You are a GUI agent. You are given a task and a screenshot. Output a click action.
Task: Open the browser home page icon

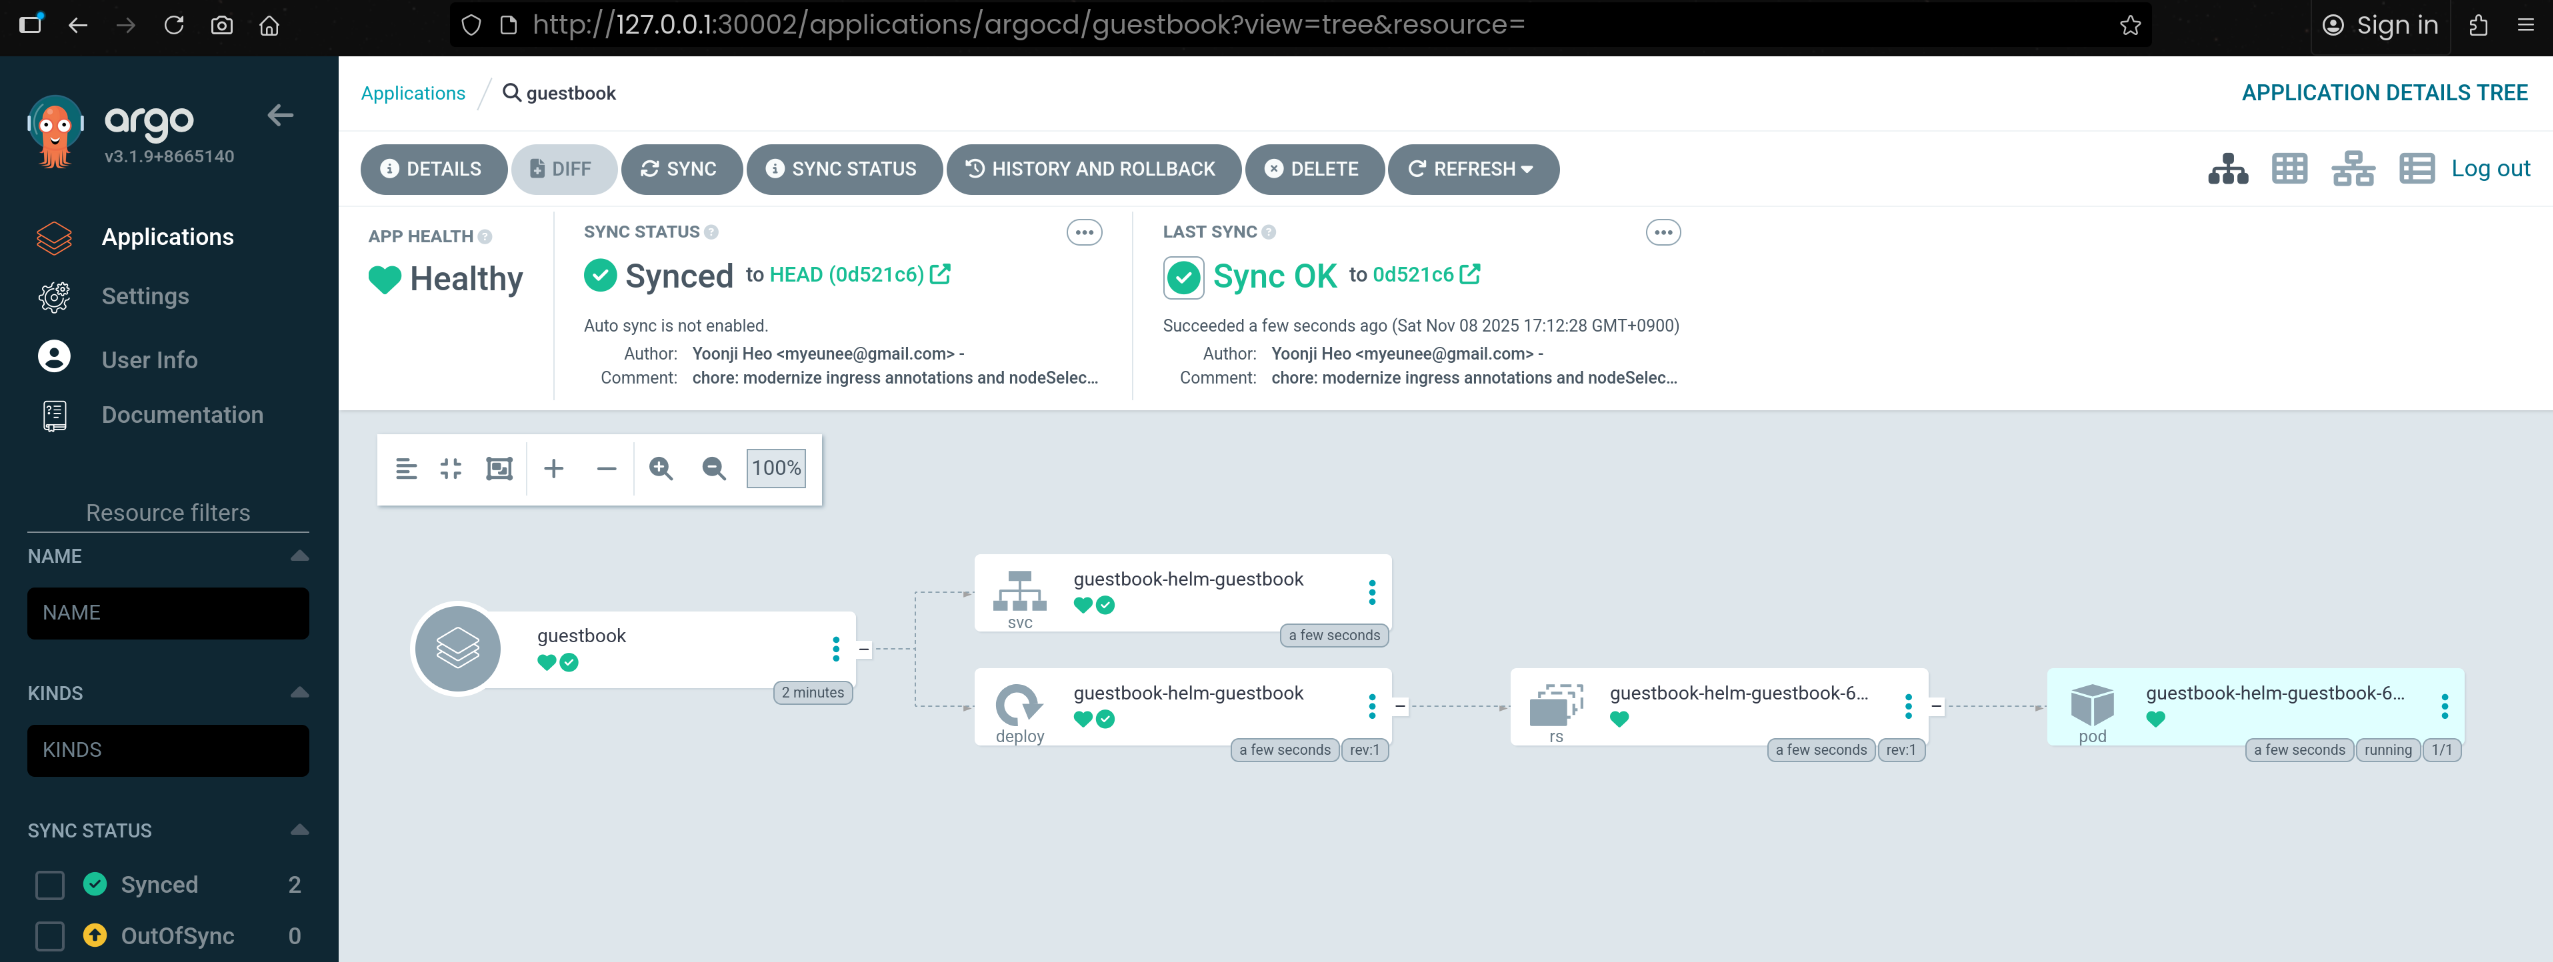click(269, 25)
